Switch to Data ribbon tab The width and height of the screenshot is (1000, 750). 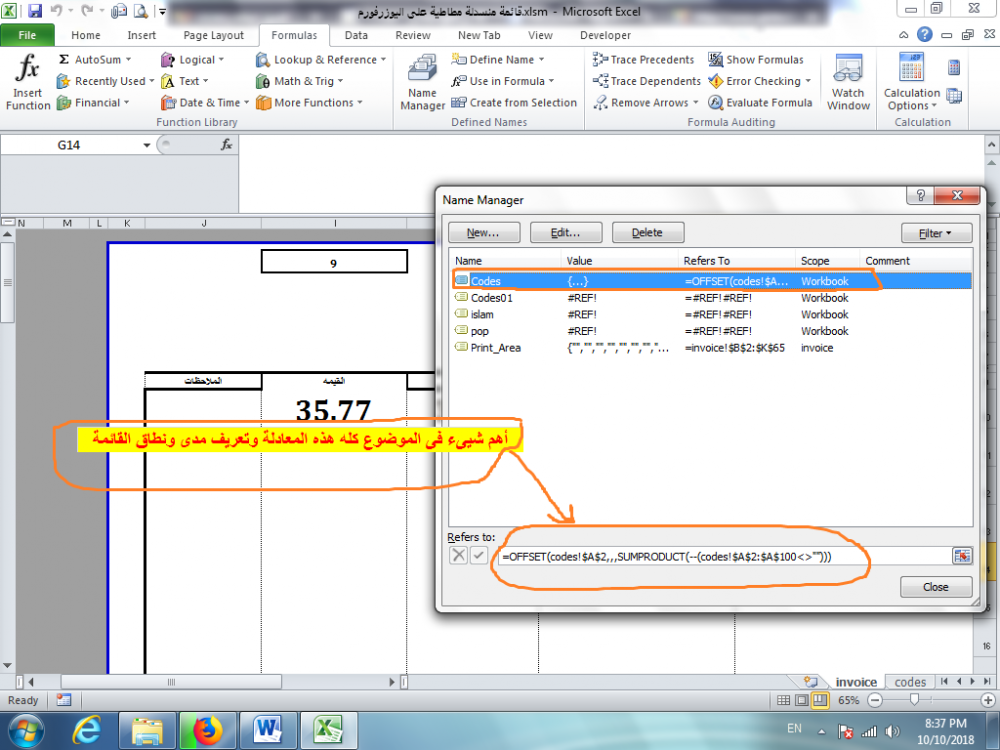(356, 35)
